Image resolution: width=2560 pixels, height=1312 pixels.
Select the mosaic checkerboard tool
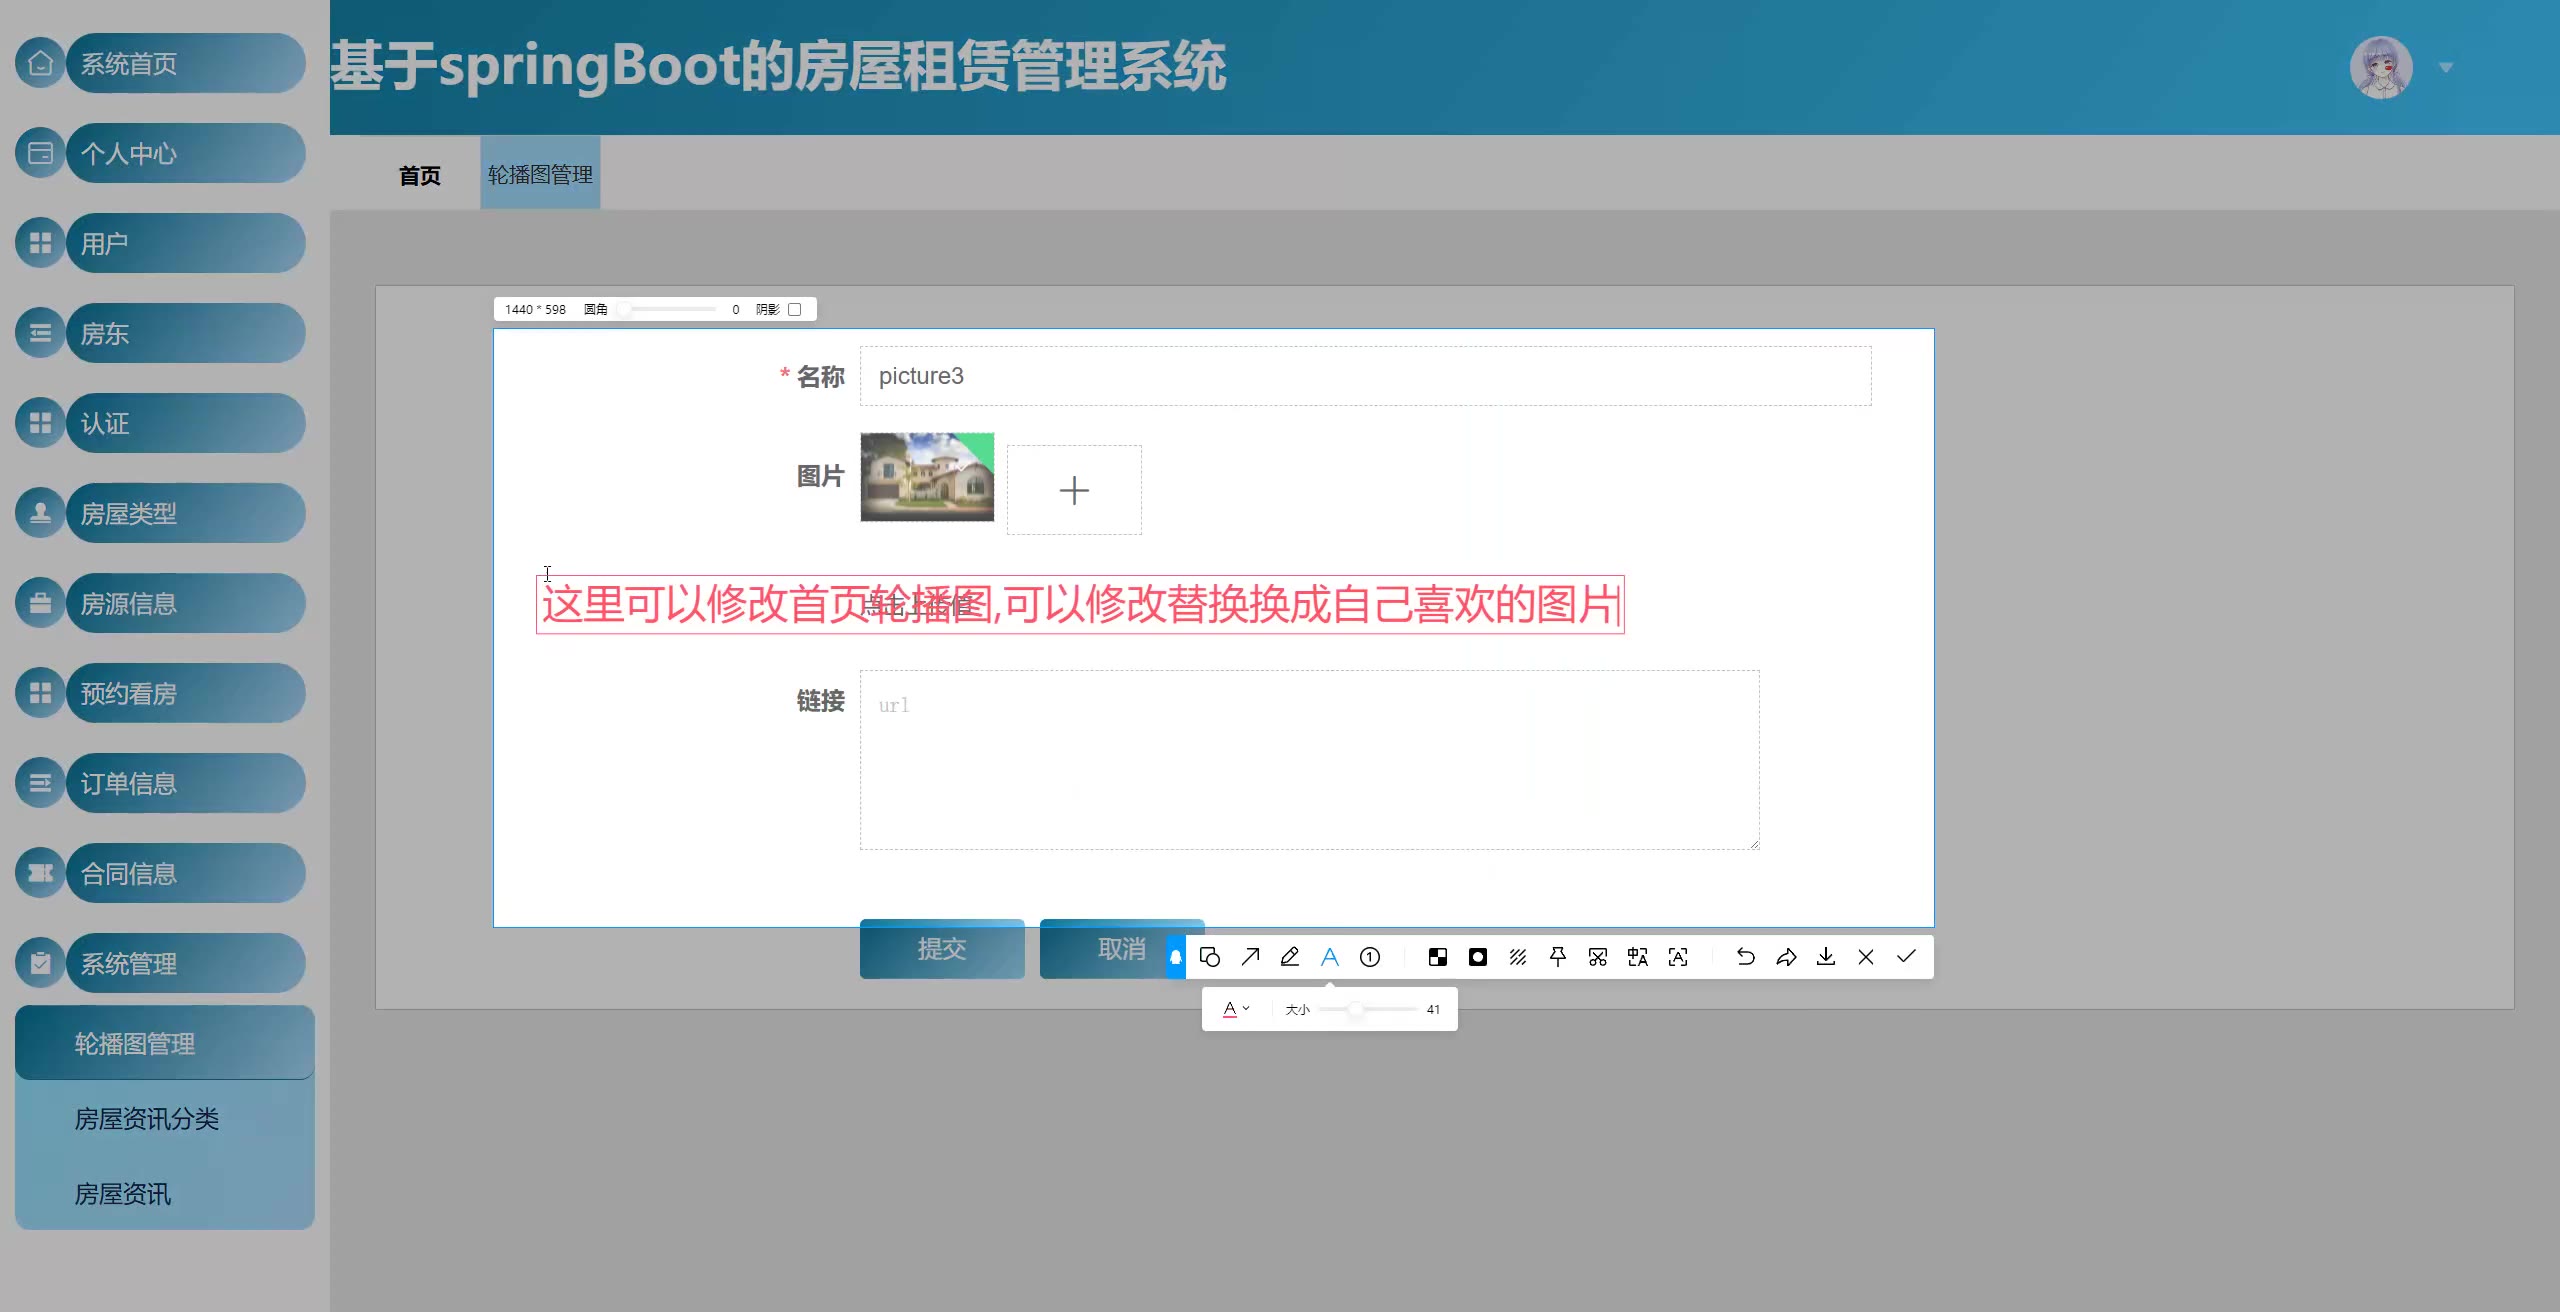pyautogui.click(x=1438, y=957)
